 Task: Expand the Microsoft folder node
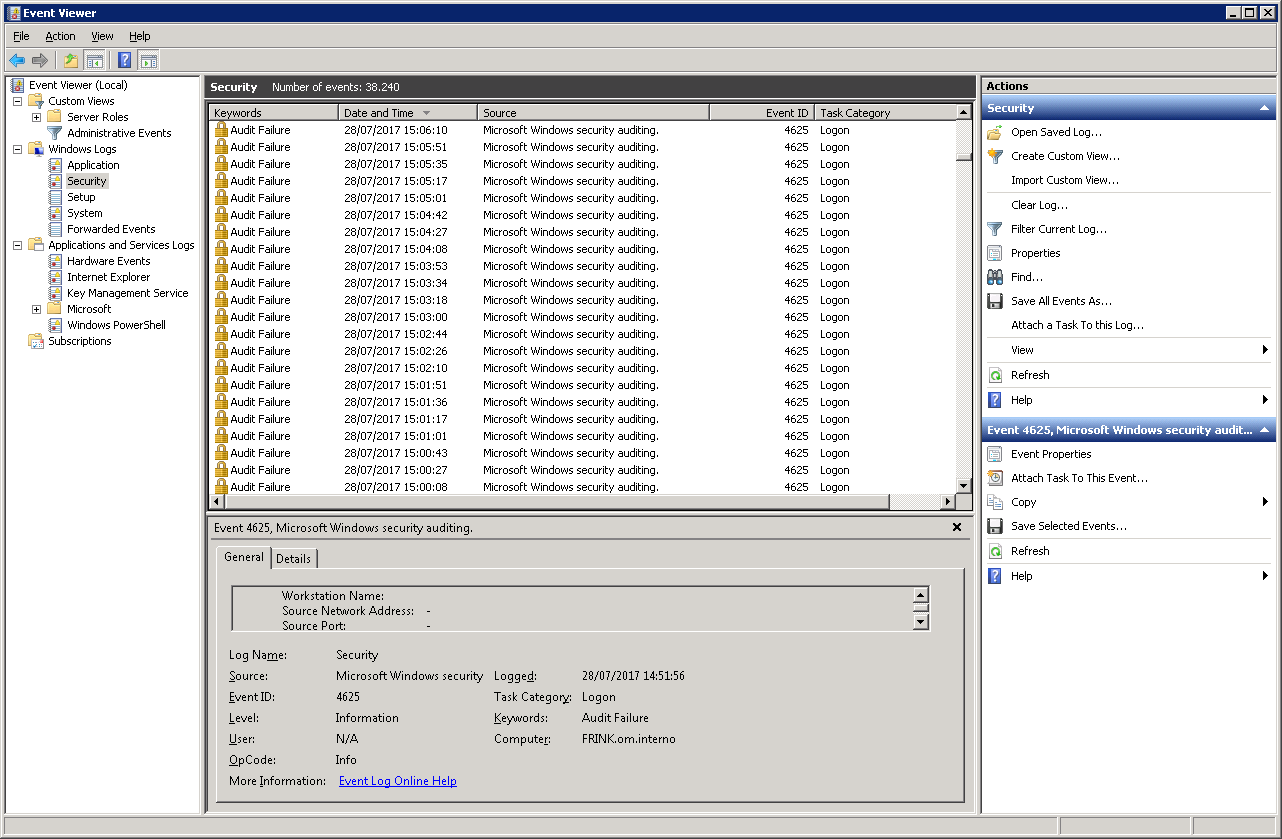[x=36, y=309]
